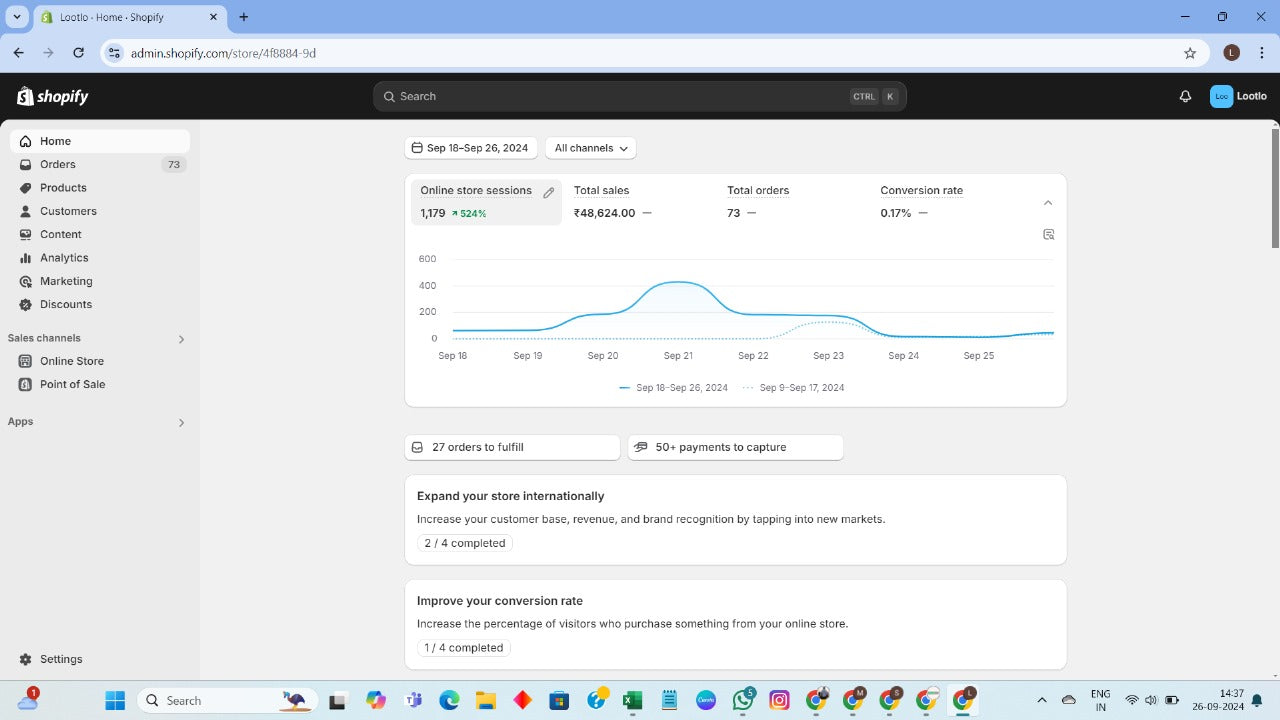Image resolution: width=1280 pixels, height=720 pixels.
Task: Bookmark this page with the star icon
Action: click(x=1189, y=53)
